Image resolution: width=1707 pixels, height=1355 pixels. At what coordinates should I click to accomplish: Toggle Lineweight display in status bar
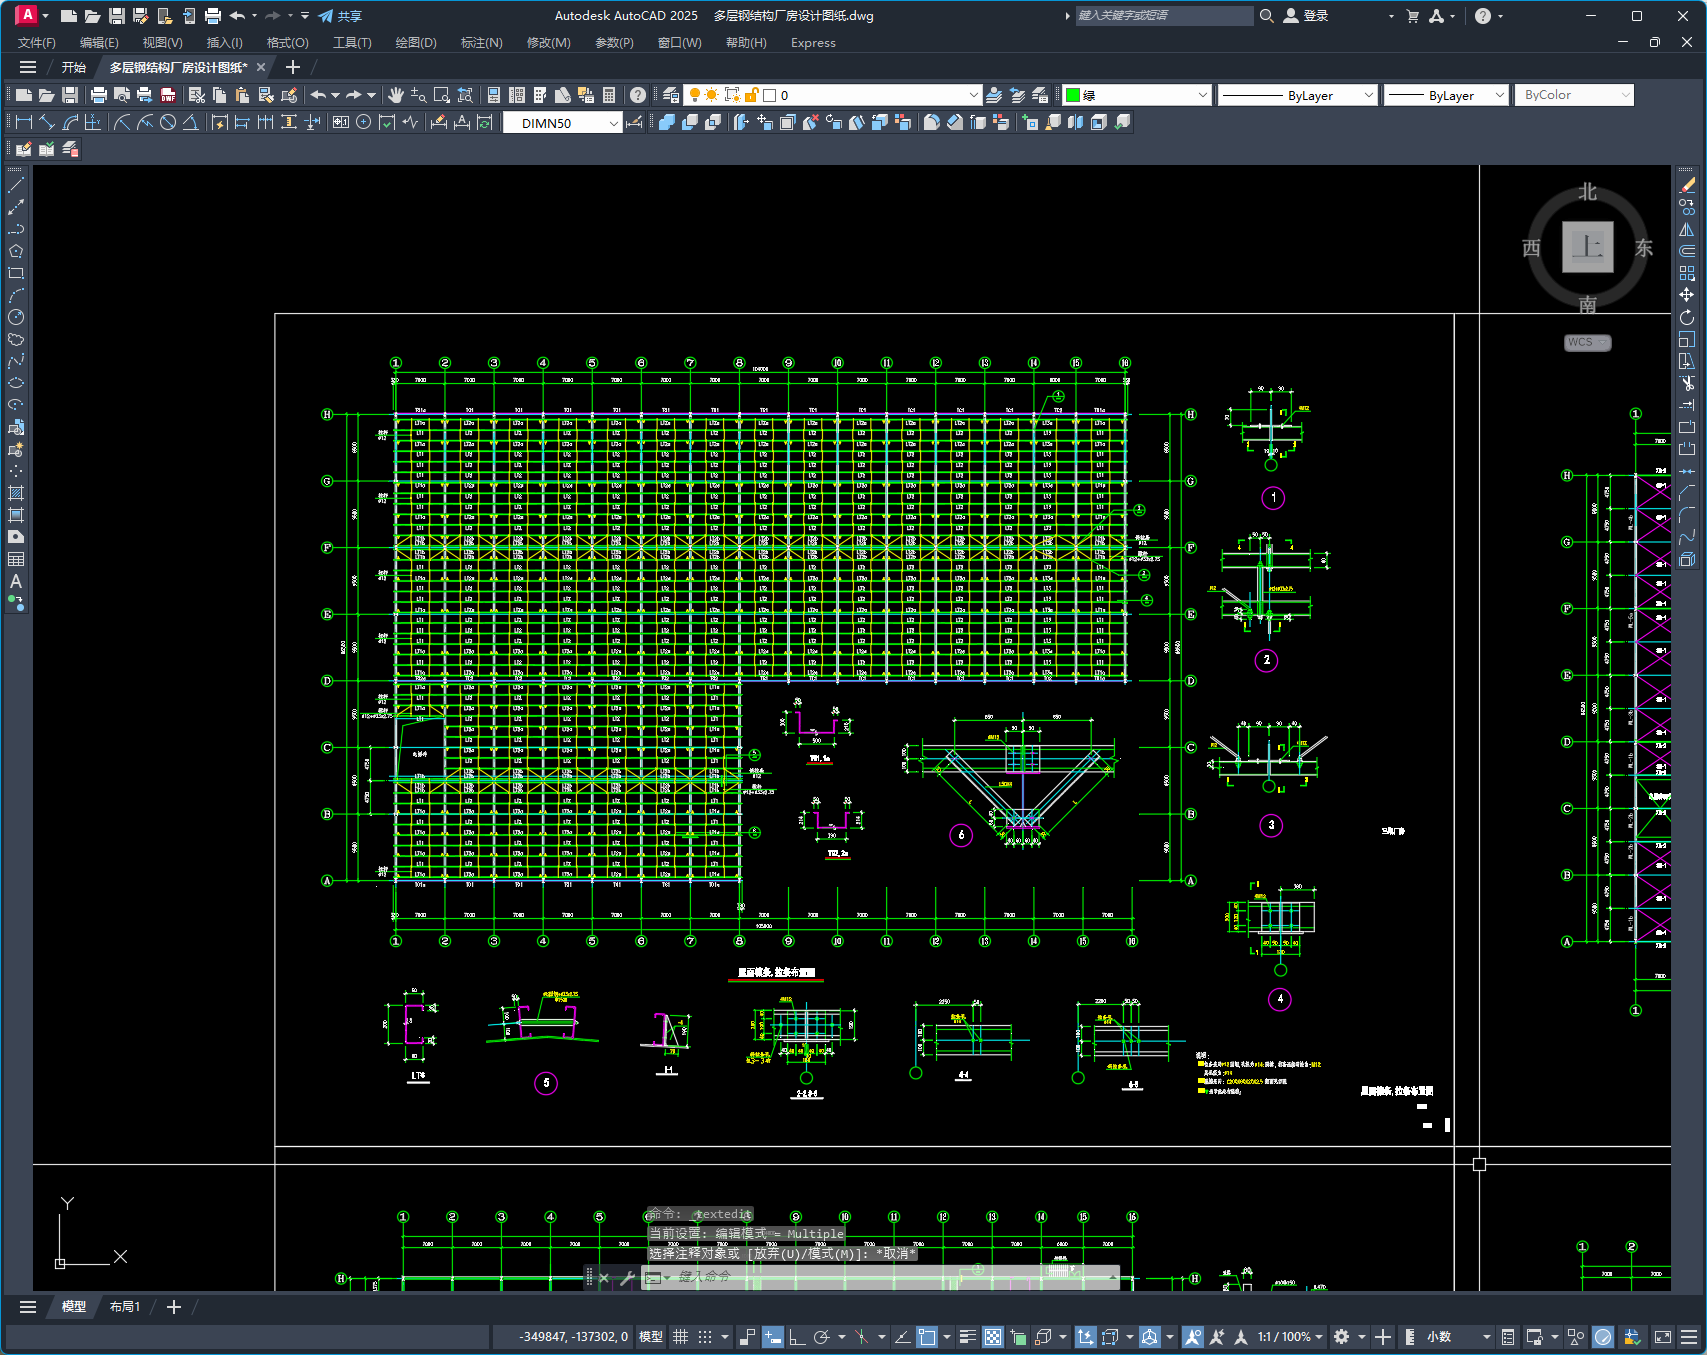(x=967, y=1337)
